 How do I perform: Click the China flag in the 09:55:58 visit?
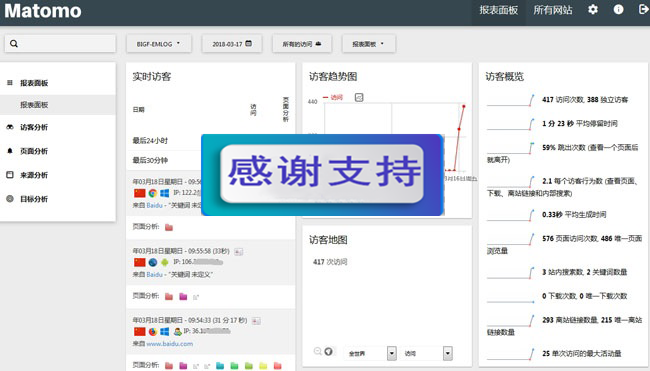coord(140,262)
